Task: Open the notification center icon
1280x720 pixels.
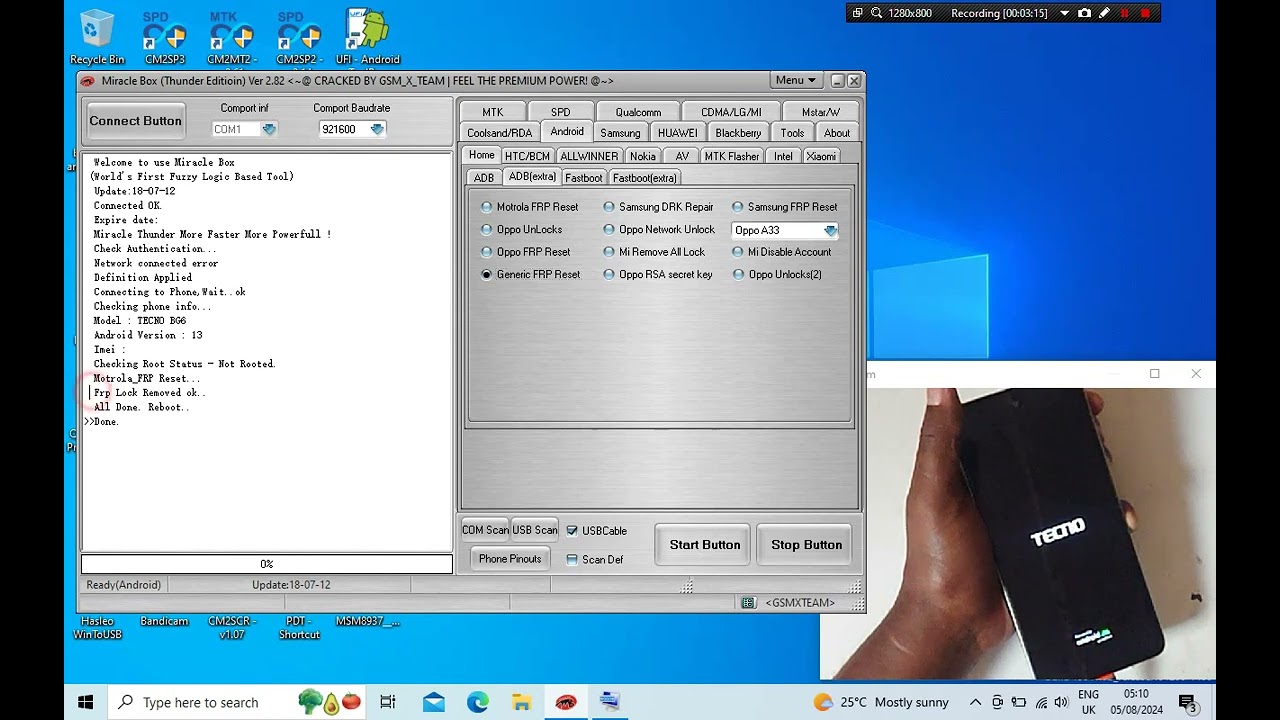Action: pos(1188,703)
